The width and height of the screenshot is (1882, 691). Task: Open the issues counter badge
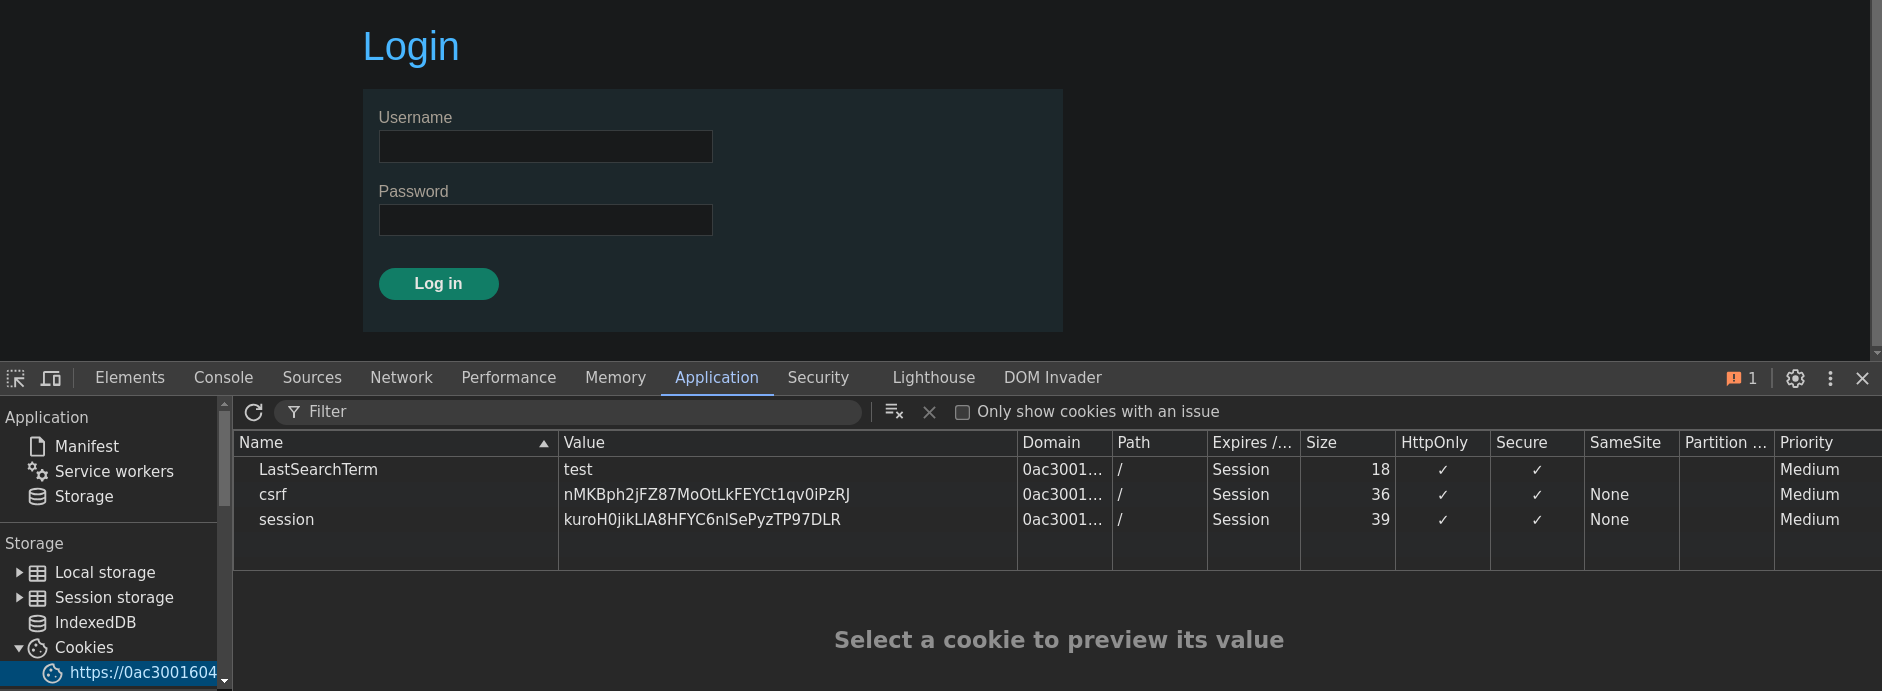1741,378
